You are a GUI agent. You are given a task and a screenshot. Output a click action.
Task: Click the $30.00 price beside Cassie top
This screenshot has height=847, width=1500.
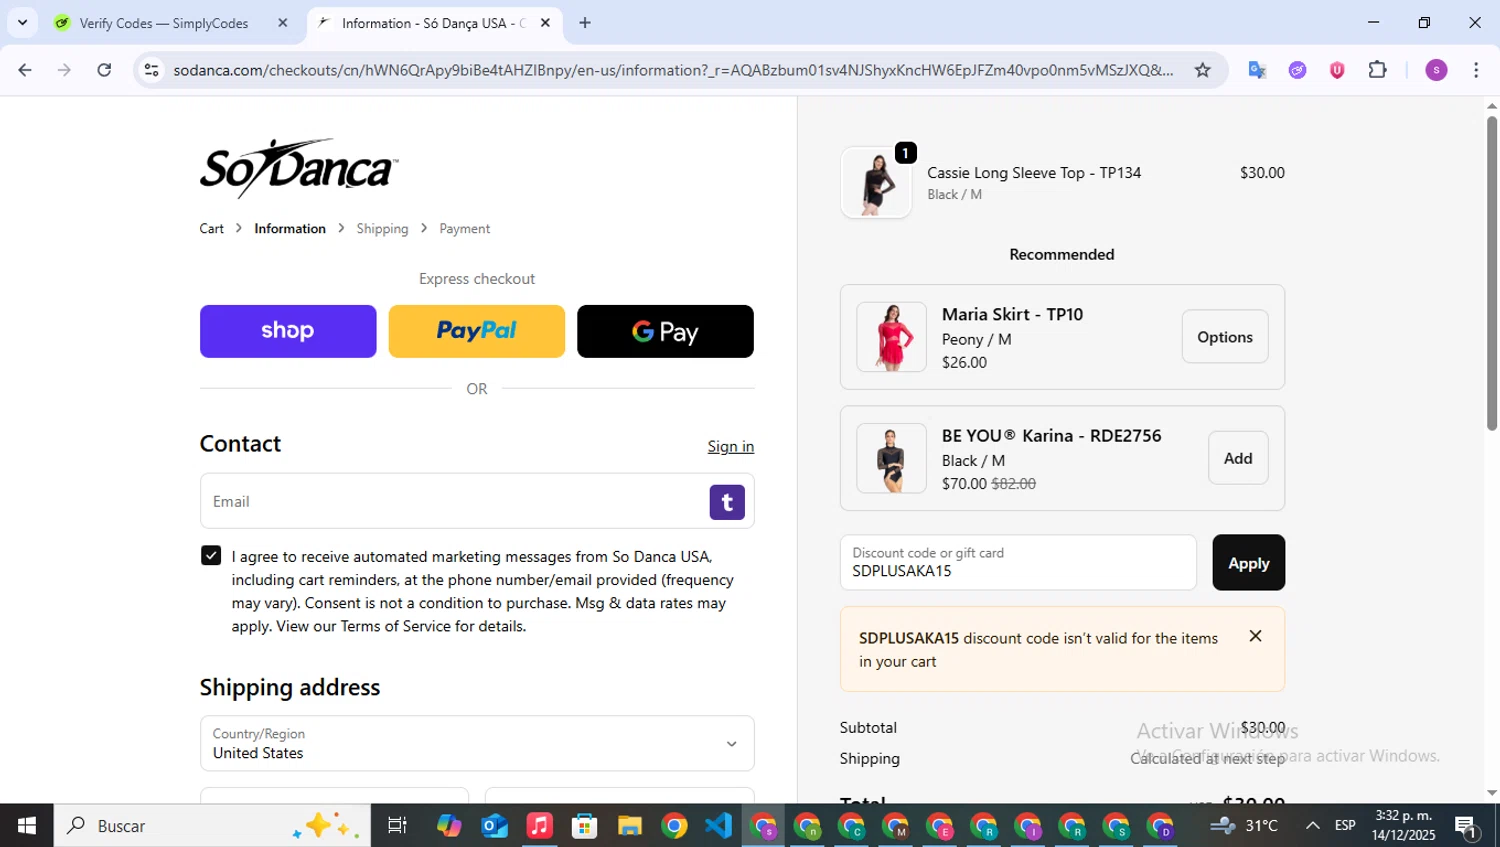point(1262,173)
